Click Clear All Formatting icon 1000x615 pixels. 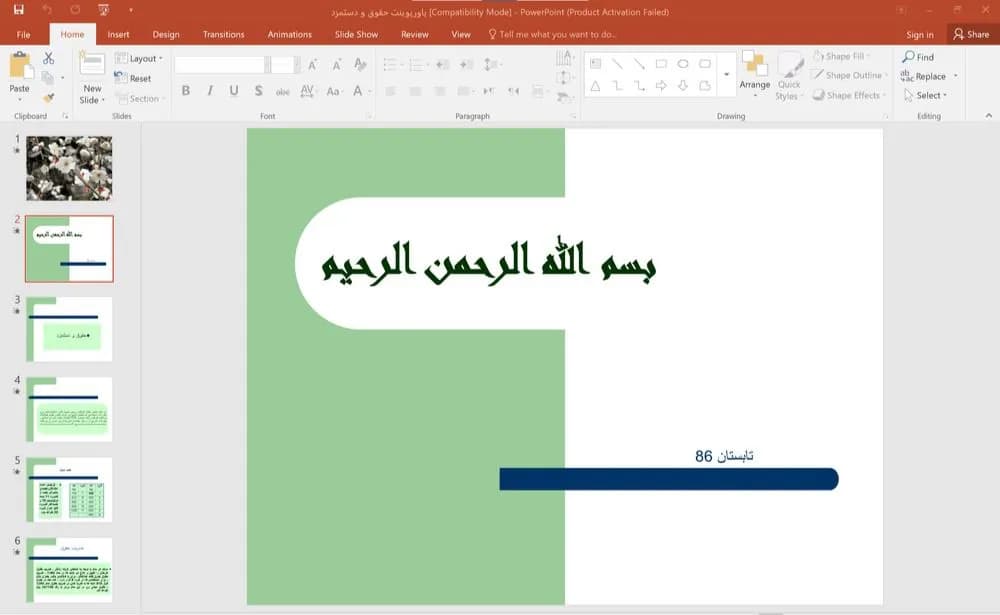360,64
